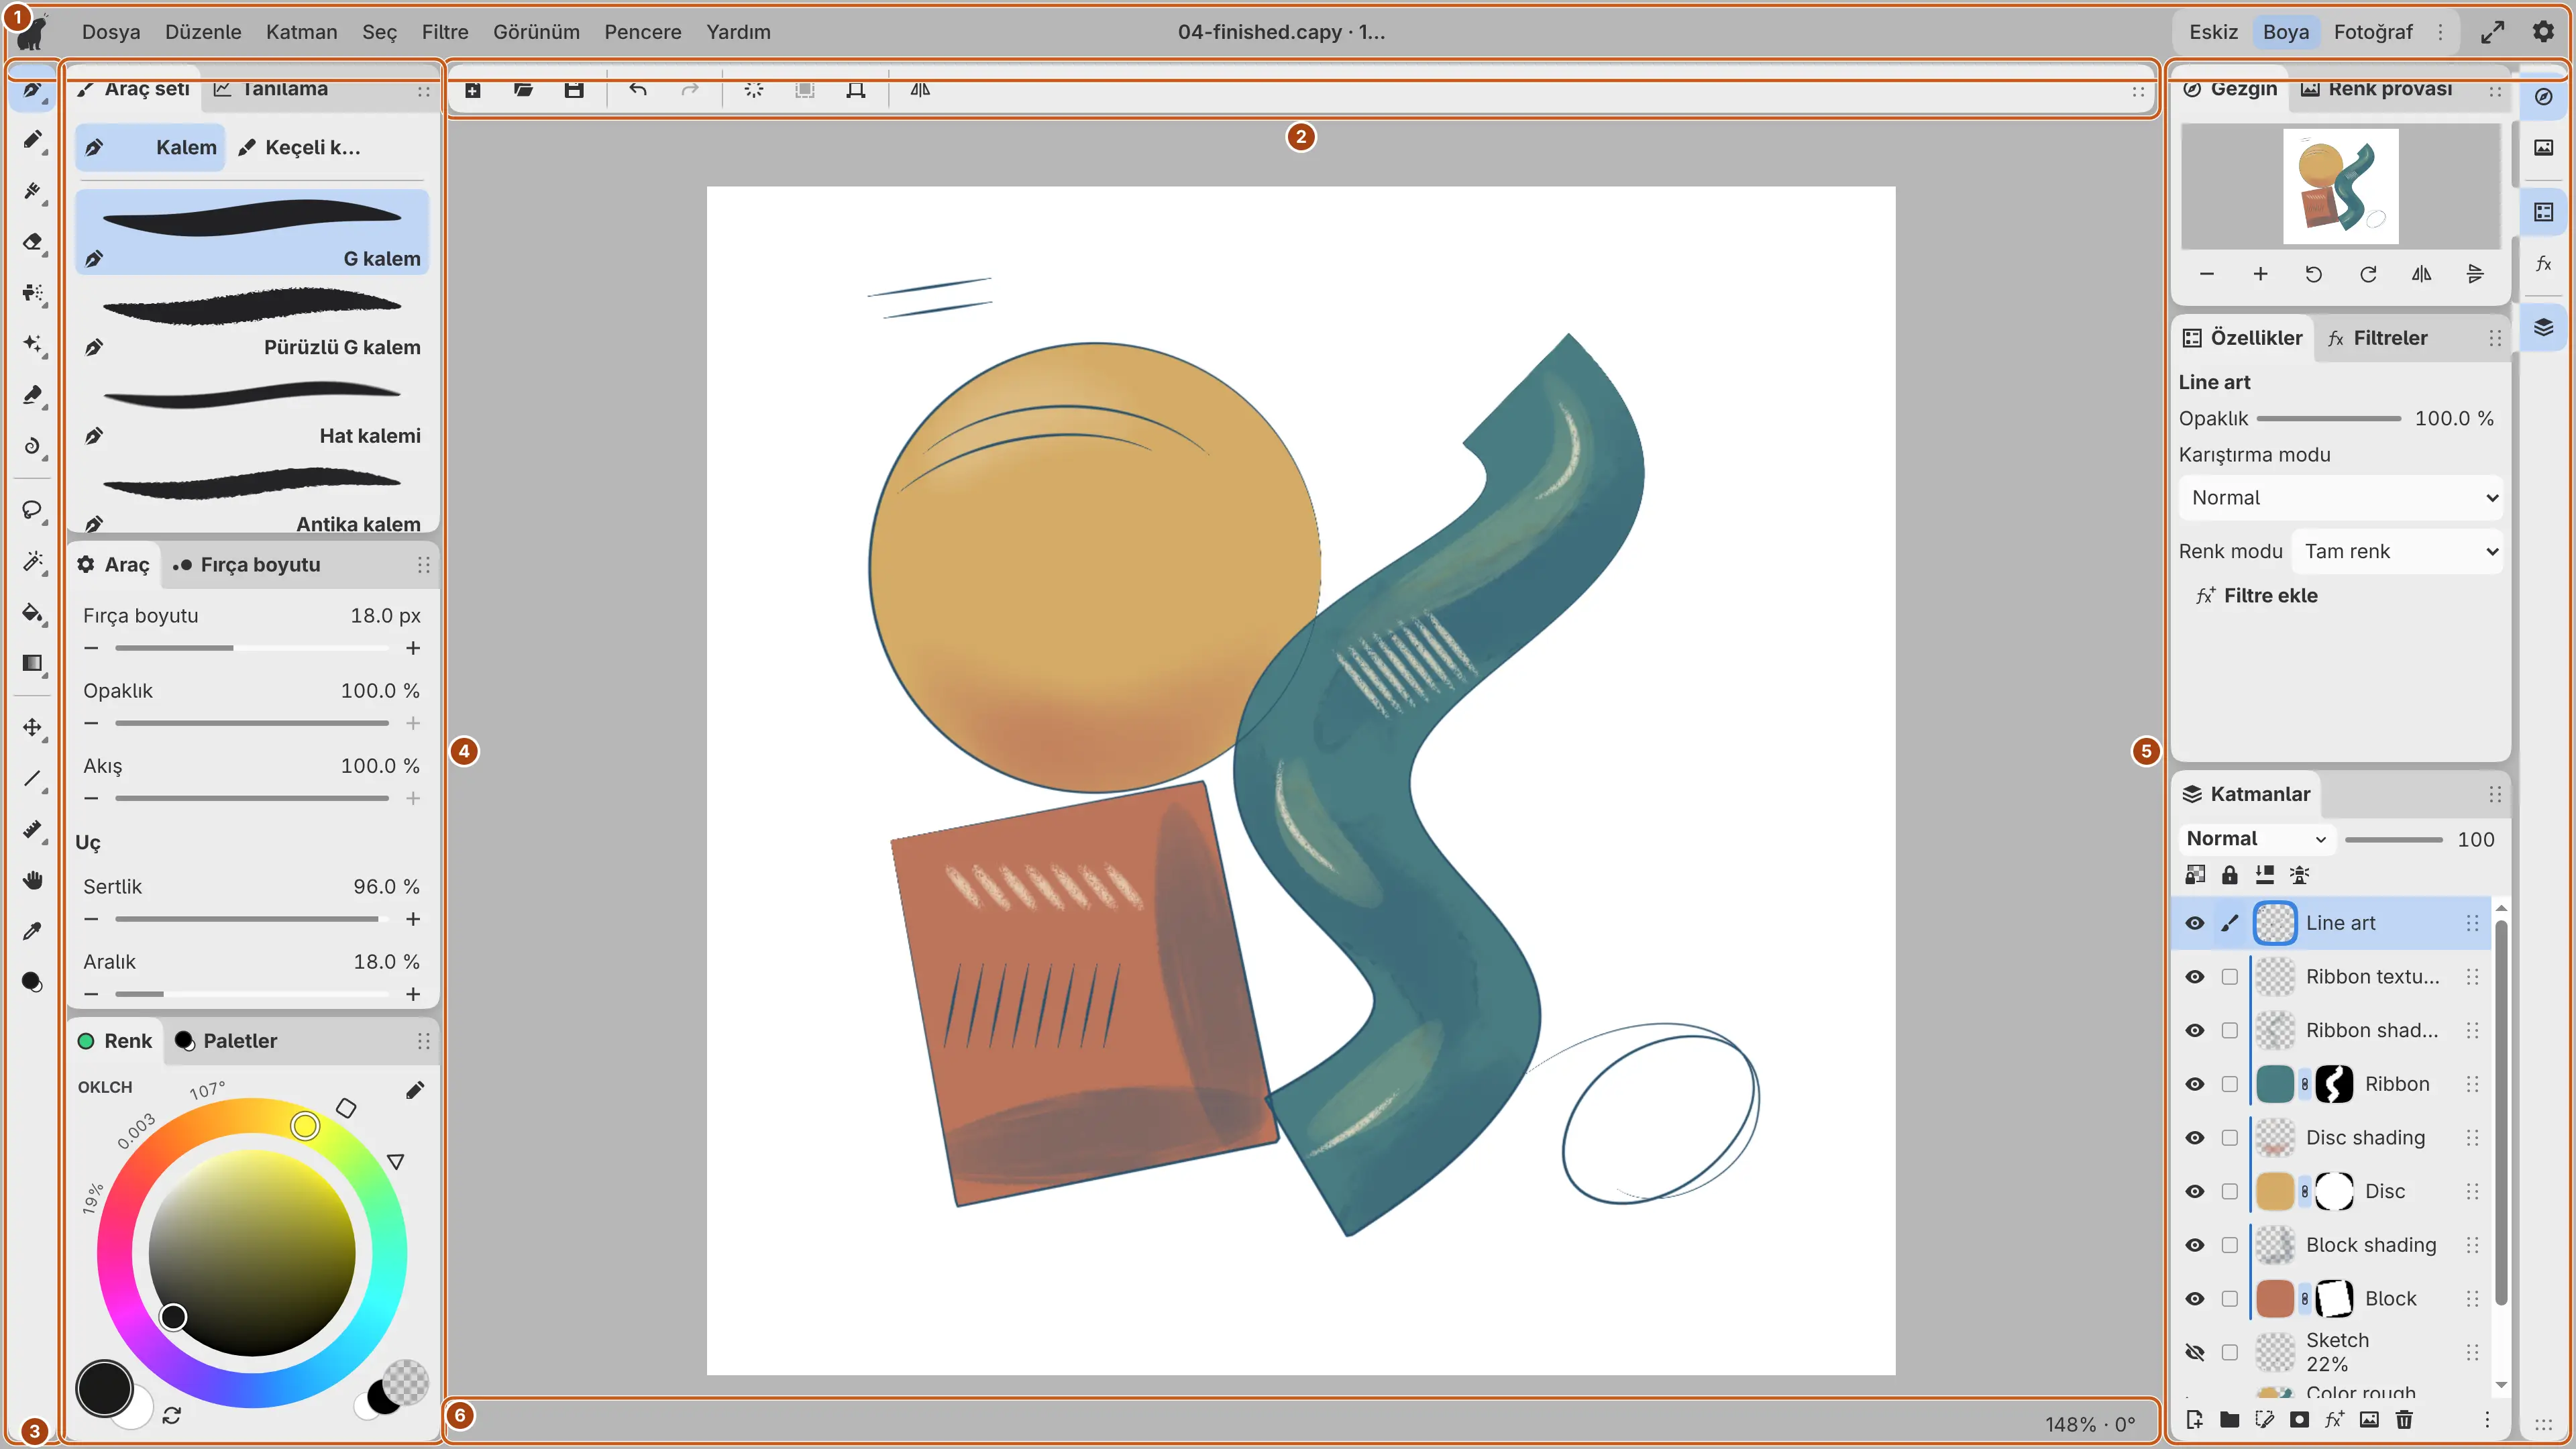Click the Save document icon
Screen dimensions: 2576x1449
(574, 90)
